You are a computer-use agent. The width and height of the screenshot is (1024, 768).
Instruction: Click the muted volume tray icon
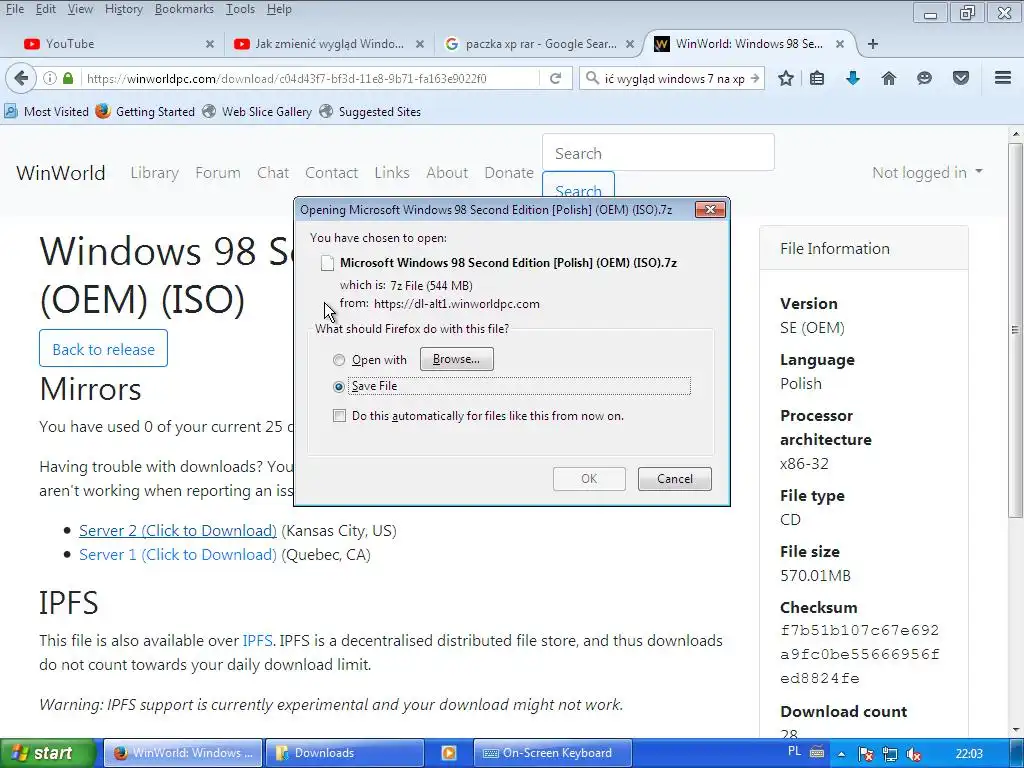pos(914,754)
